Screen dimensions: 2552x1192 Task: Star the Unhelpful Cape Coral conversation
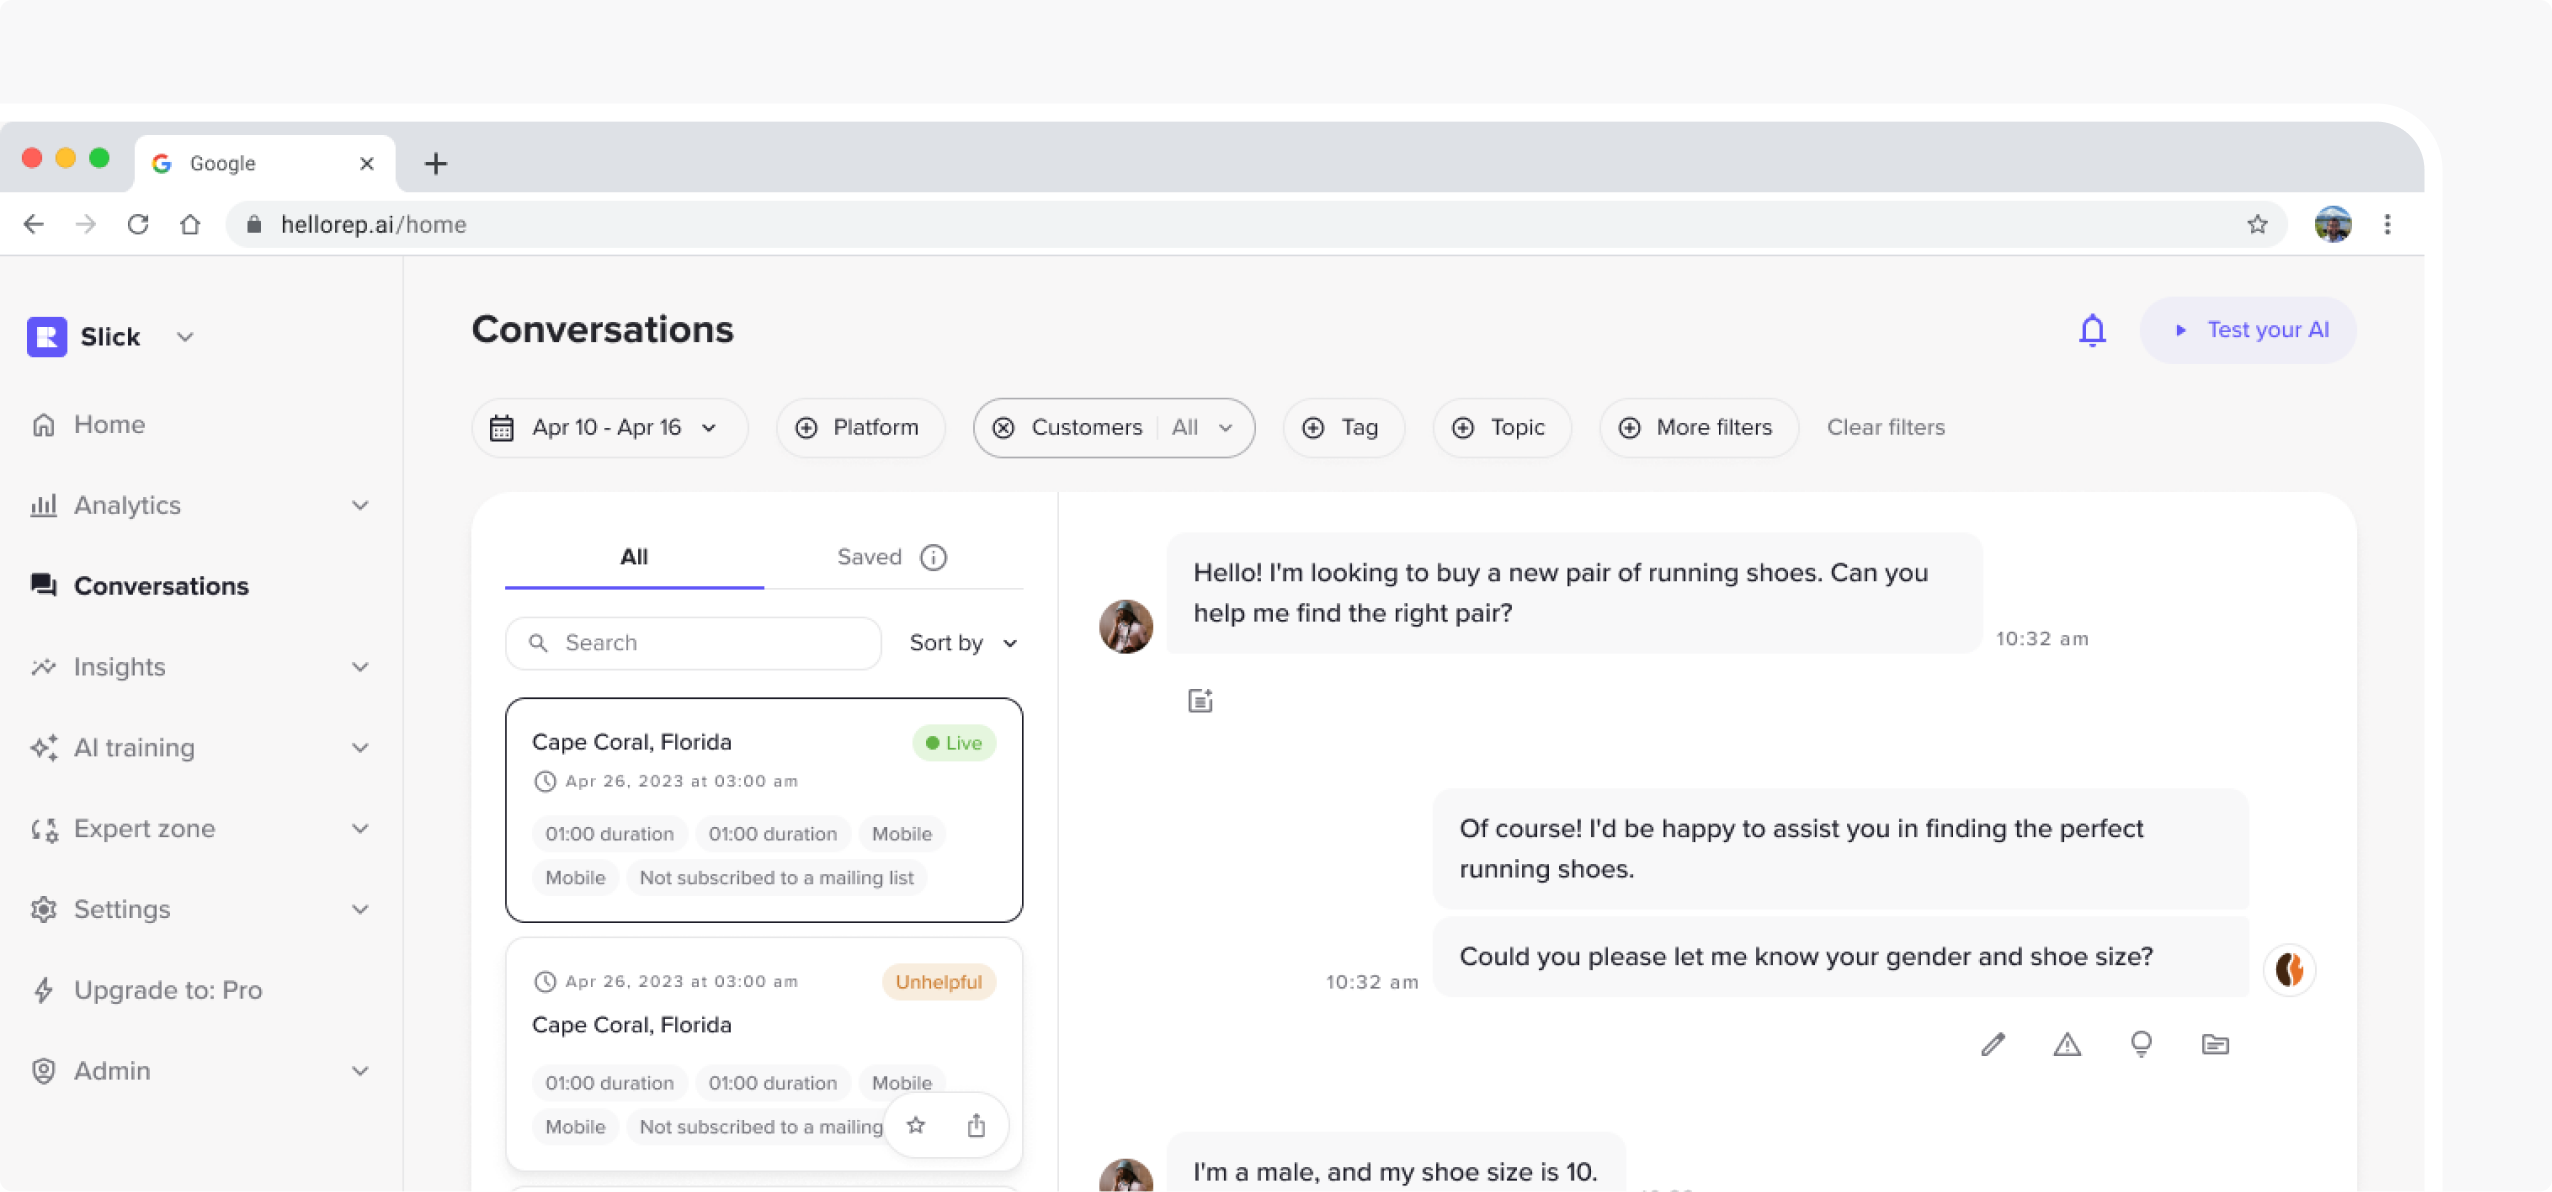[916, 1126]
